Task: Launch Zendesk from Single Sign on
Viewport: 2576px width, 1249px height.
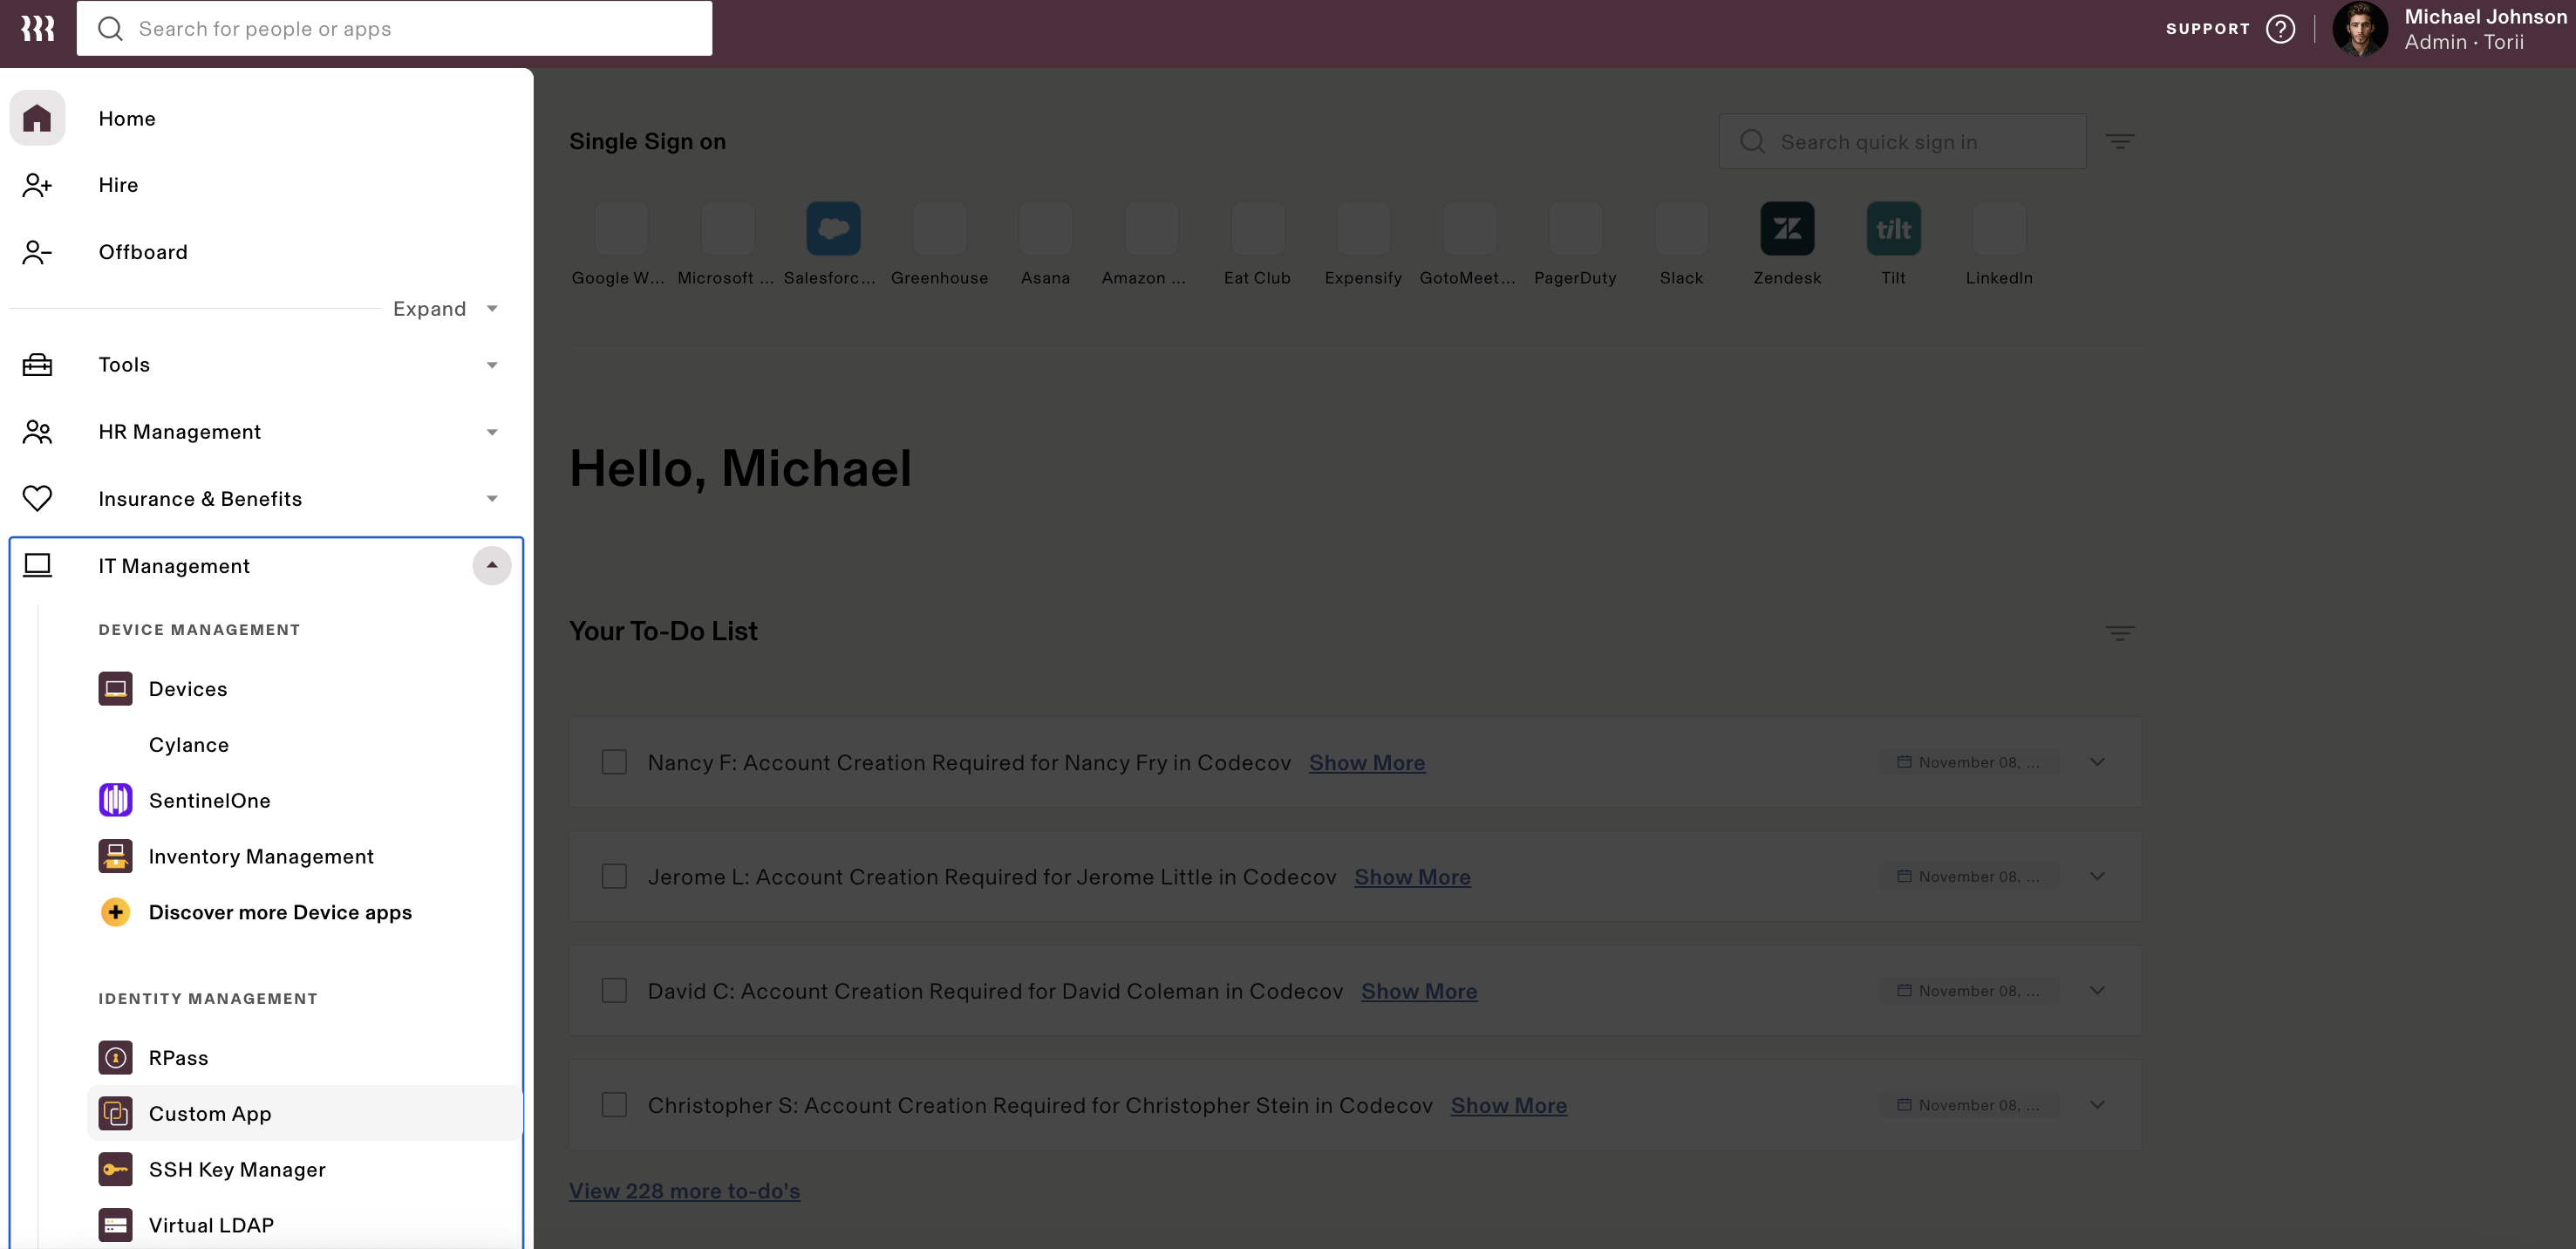Action: pos(1787,229)
